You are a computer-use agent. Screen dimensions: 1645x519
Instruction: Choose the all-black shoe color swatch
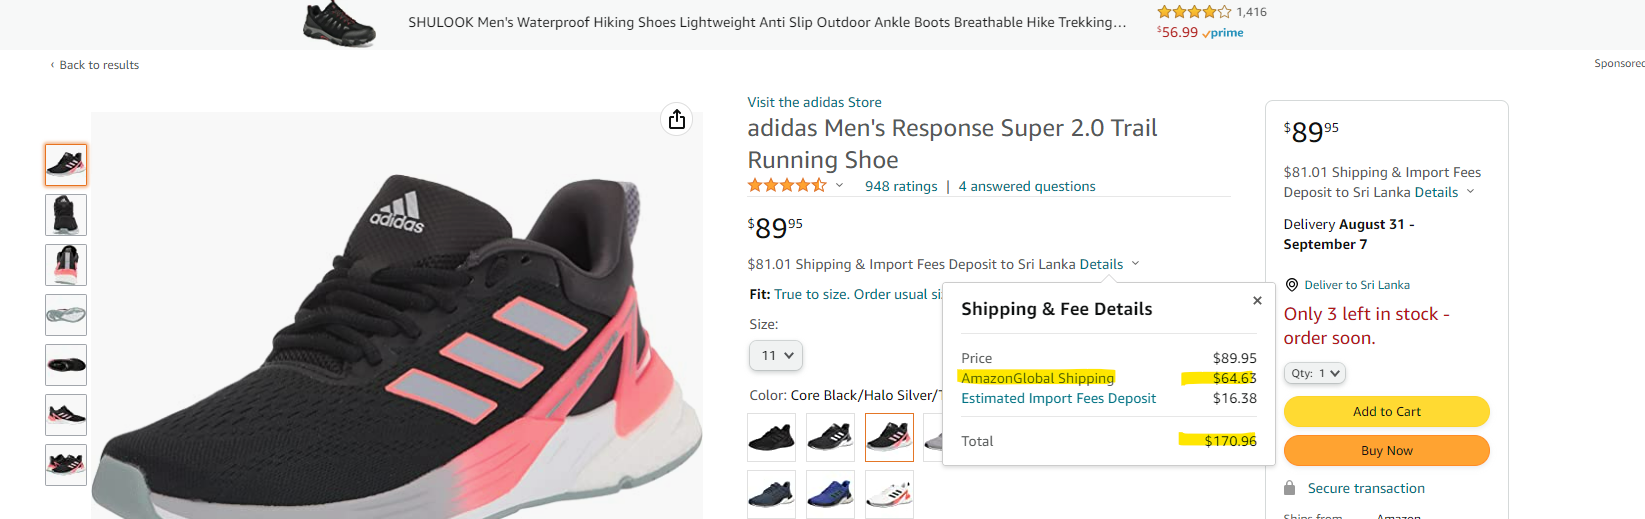(771, 437)
